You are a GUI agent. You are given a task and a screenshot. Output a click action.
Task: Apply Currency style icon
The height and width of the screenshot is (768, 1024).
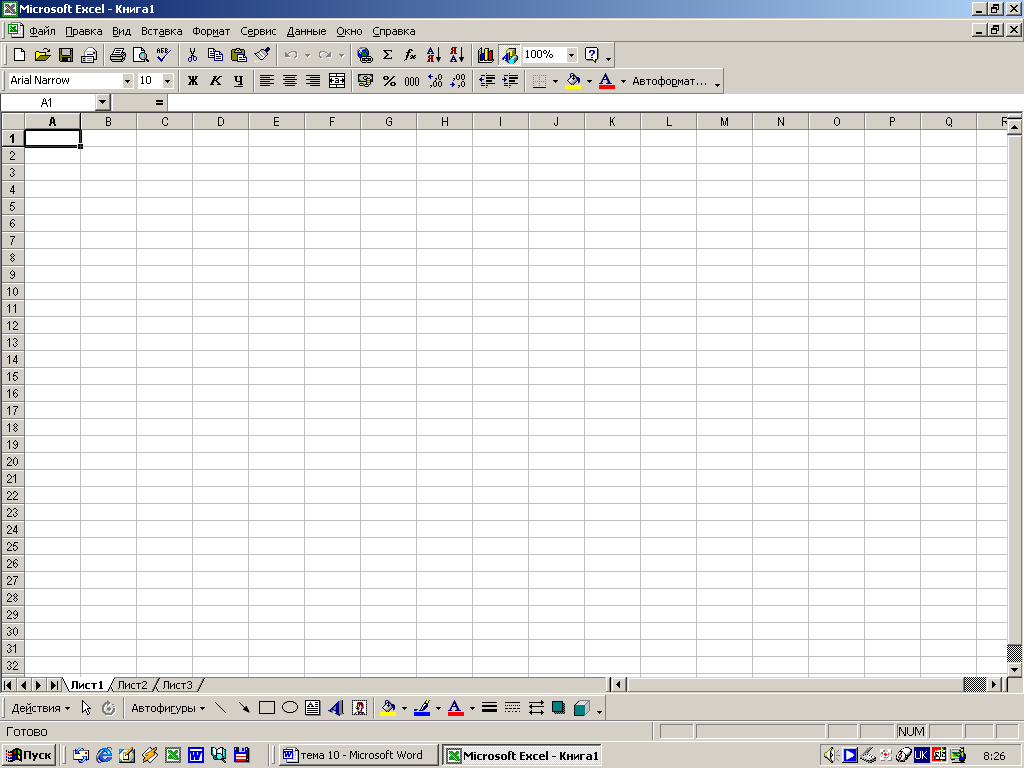pos(366,81)
